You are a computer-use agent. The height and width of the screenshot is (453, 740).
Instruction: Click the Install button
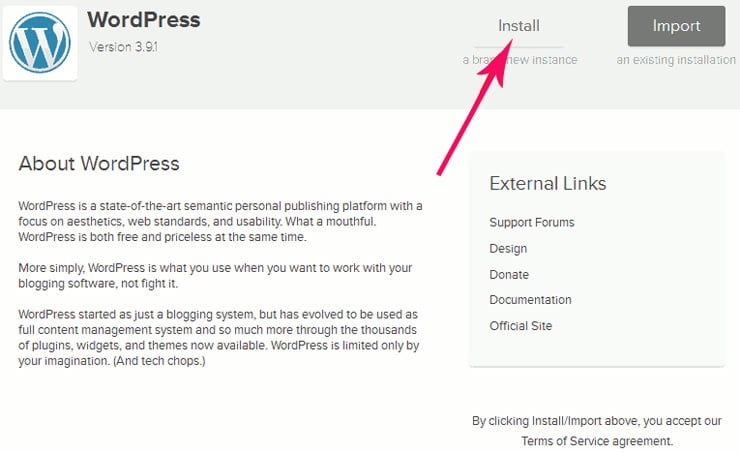coord(519,26)
